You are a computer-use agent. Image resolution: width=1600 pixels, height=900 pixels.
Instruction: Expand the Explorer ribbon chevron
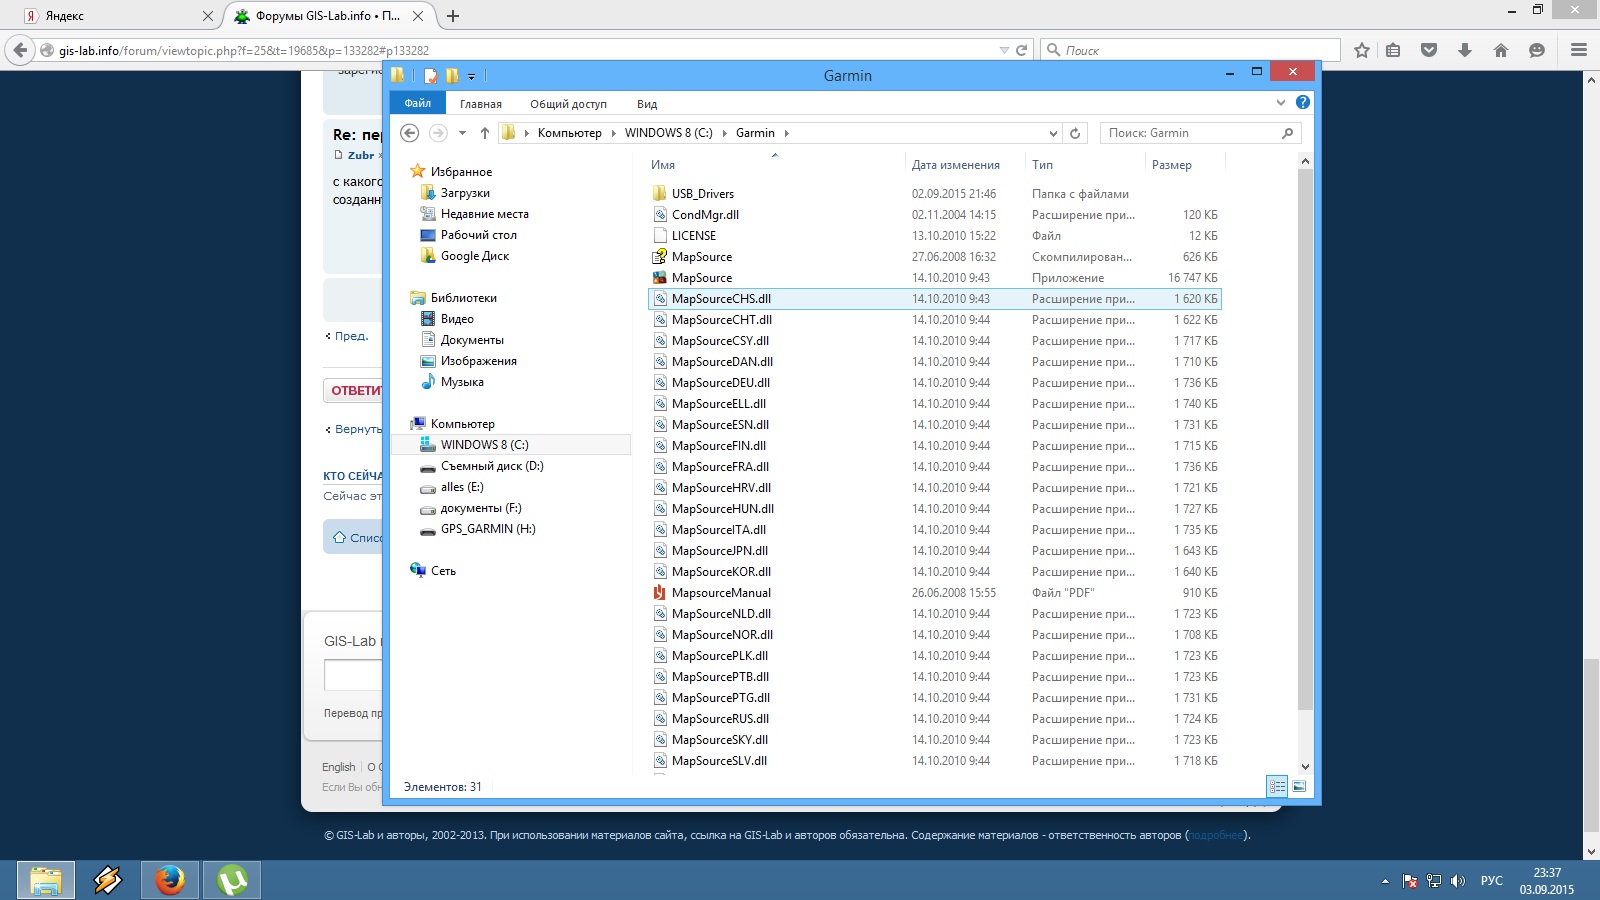1281,102
